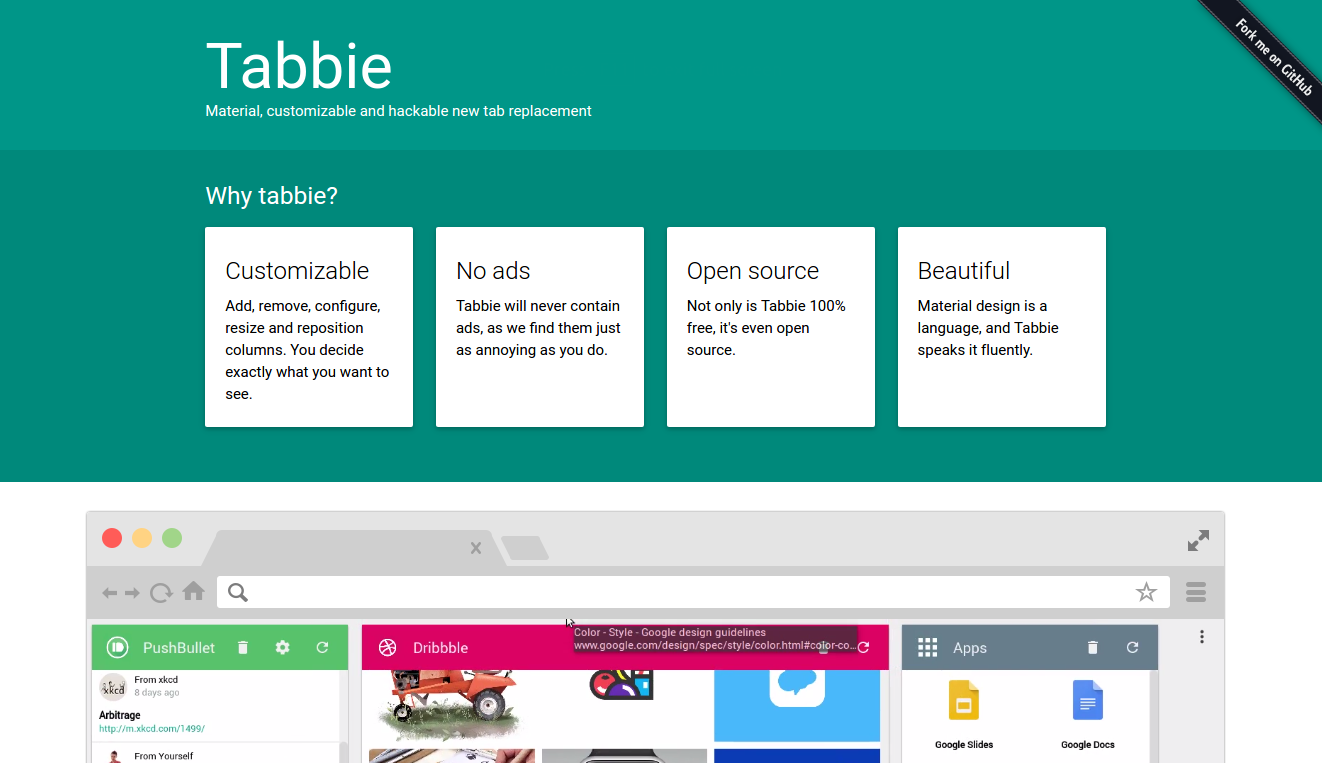1322x763 pixels.
Task: Click the PushBullet logo icon in the green header
Action: [118, 648]
